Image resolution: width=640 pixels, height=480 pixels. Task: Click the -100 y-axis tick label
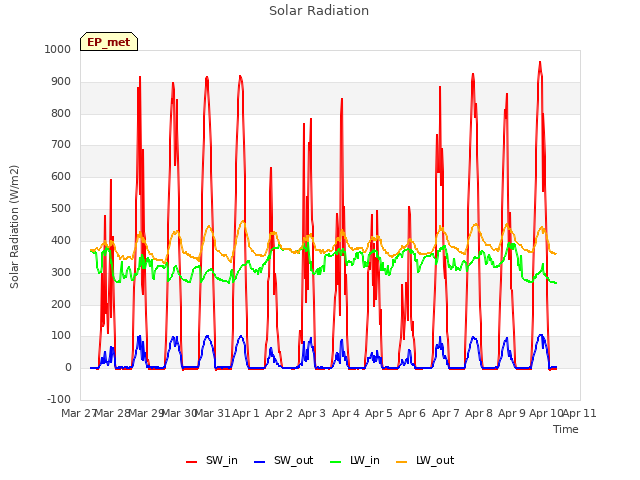(x=59, y=399)
